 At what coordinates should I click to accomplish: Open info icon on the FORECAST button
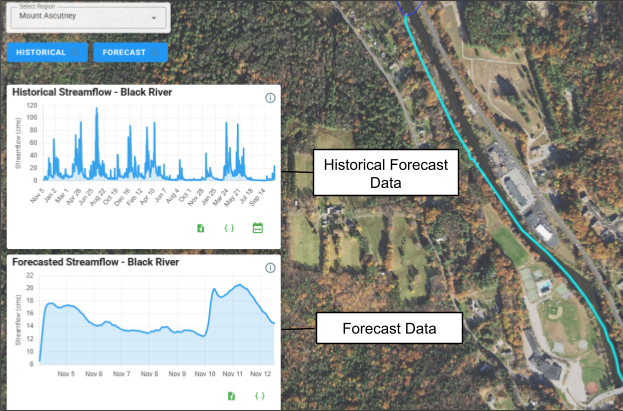[155, 52]
